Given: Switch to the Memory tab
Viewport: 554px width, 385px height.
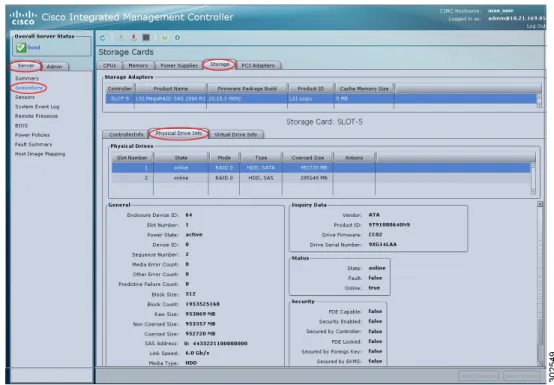Looking at the screenshot, I should 138,65.
